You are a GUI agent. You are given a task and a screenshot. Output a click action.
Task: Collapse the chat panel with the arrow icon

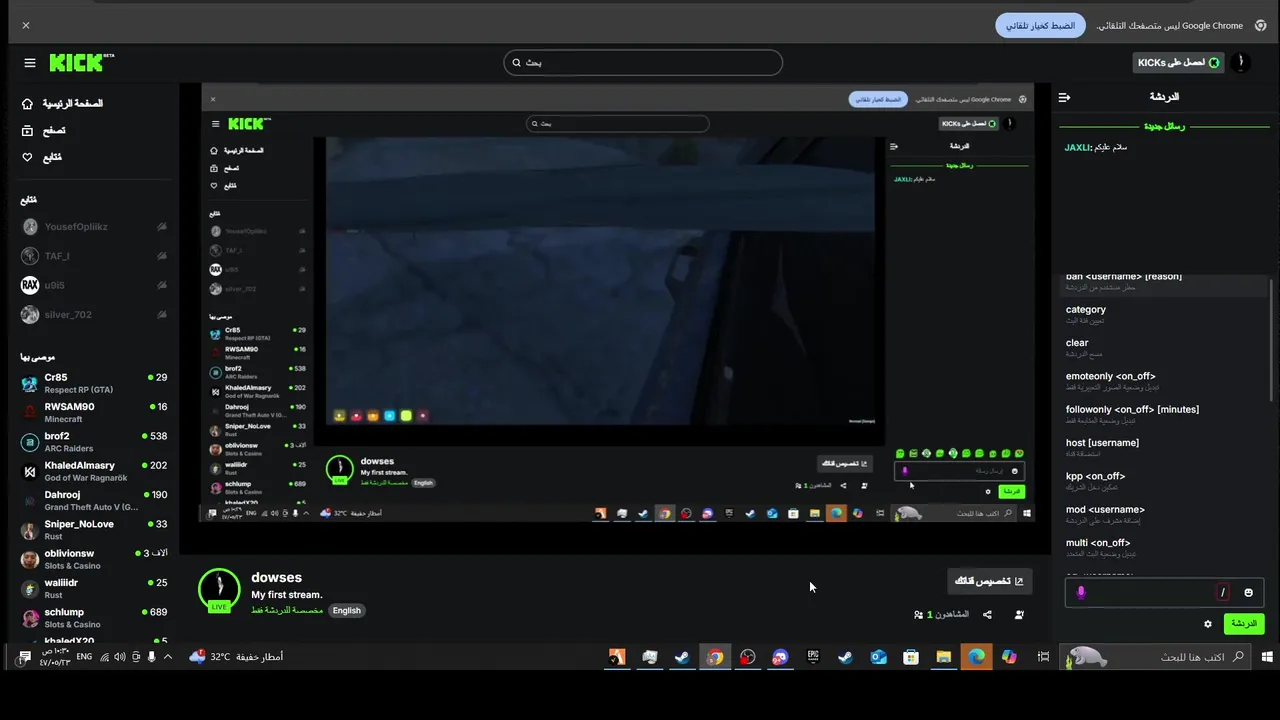pos(1064,97)
